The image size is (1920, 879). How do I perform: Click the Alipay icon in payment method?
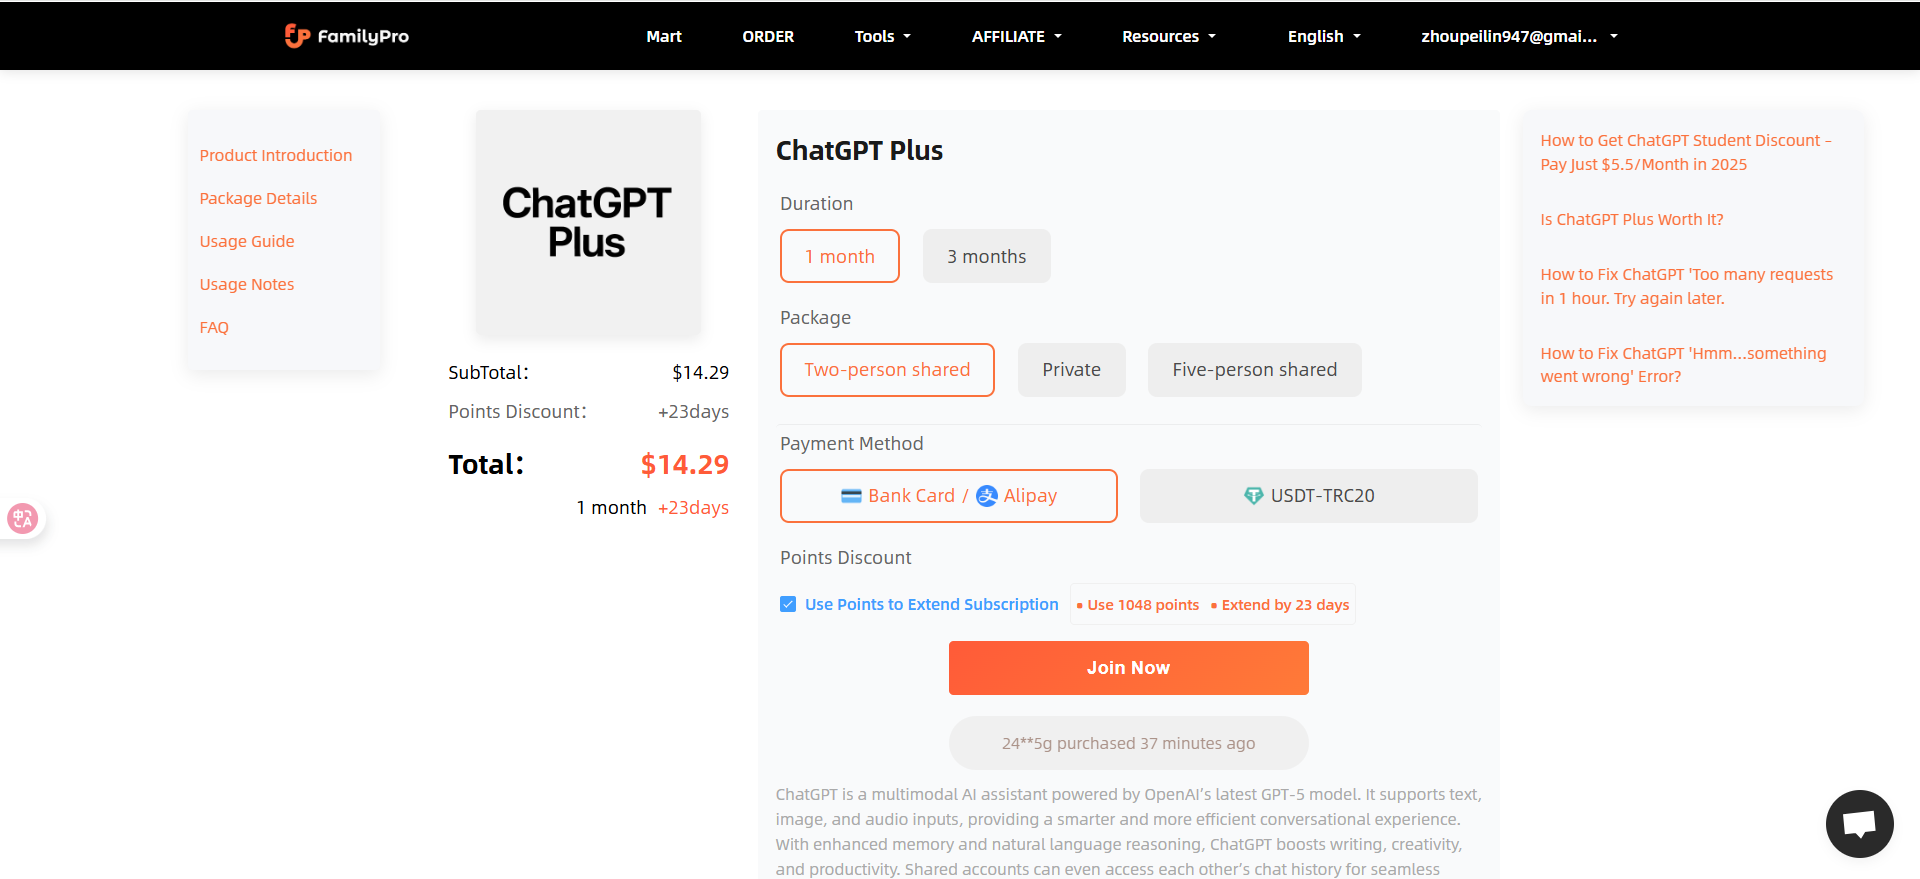pyautogui.click(x=987, y=496)
